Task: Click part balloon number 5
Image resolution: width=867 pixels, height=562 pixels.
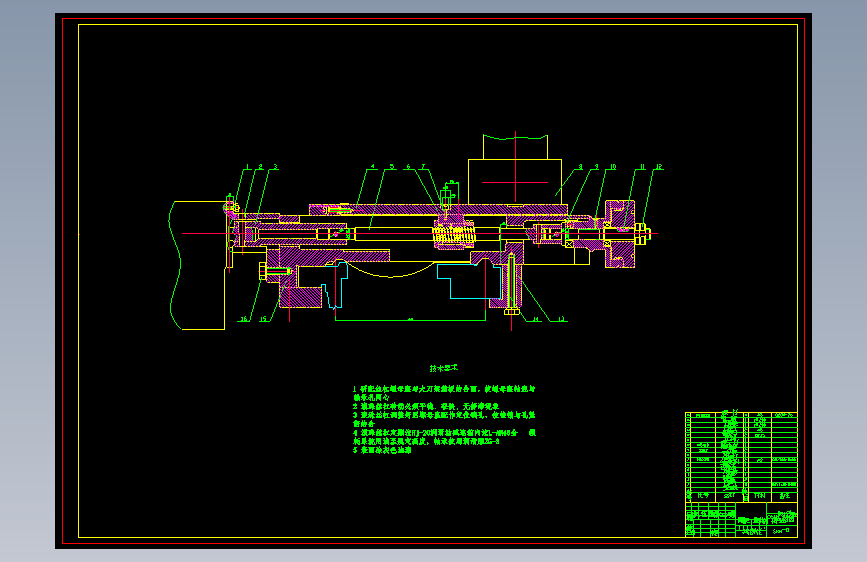Action: 391,166
